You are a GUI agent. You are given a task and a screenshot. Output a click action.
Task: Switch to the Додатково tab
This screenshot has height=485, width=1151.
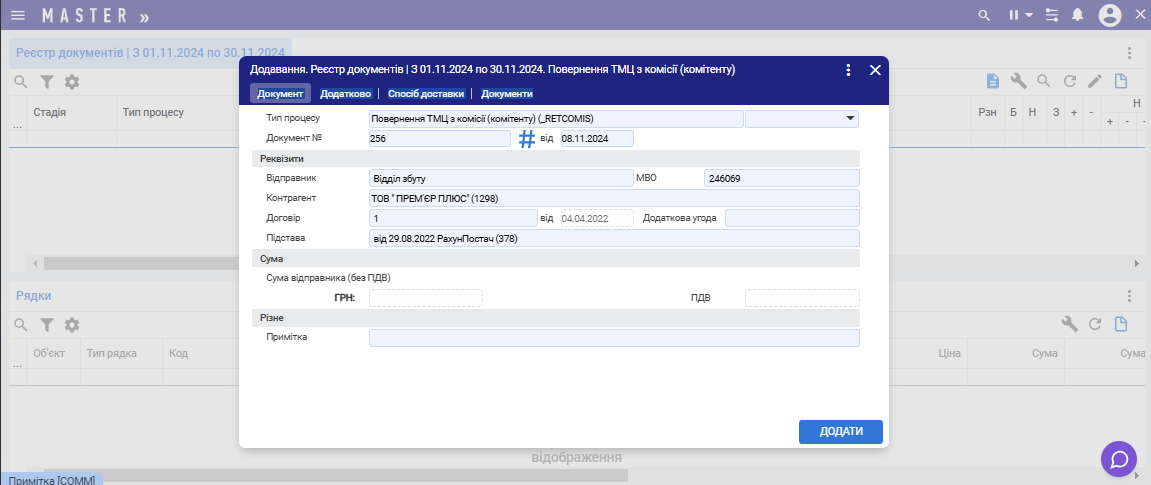pos(346,93)
